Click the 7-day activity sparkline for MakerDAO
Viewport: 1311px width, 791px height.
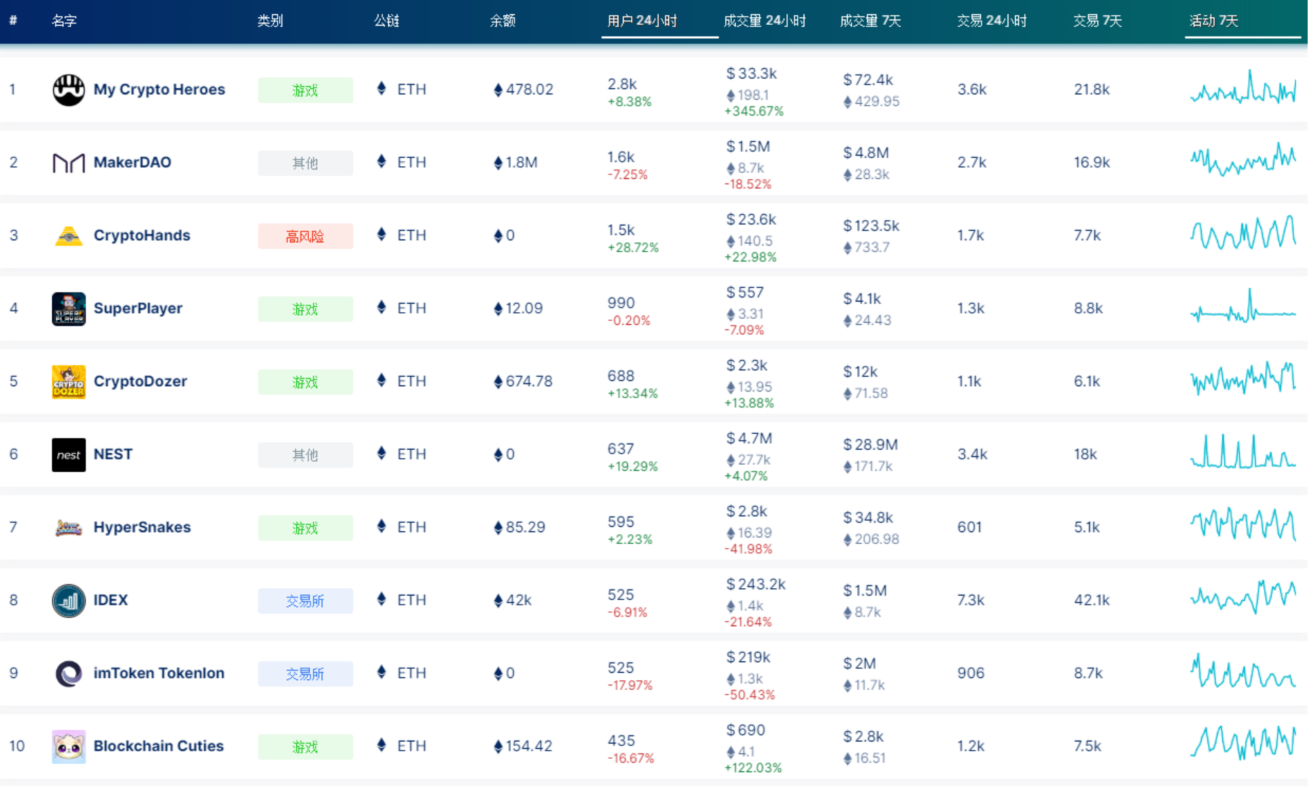(x=1243, y=160)
